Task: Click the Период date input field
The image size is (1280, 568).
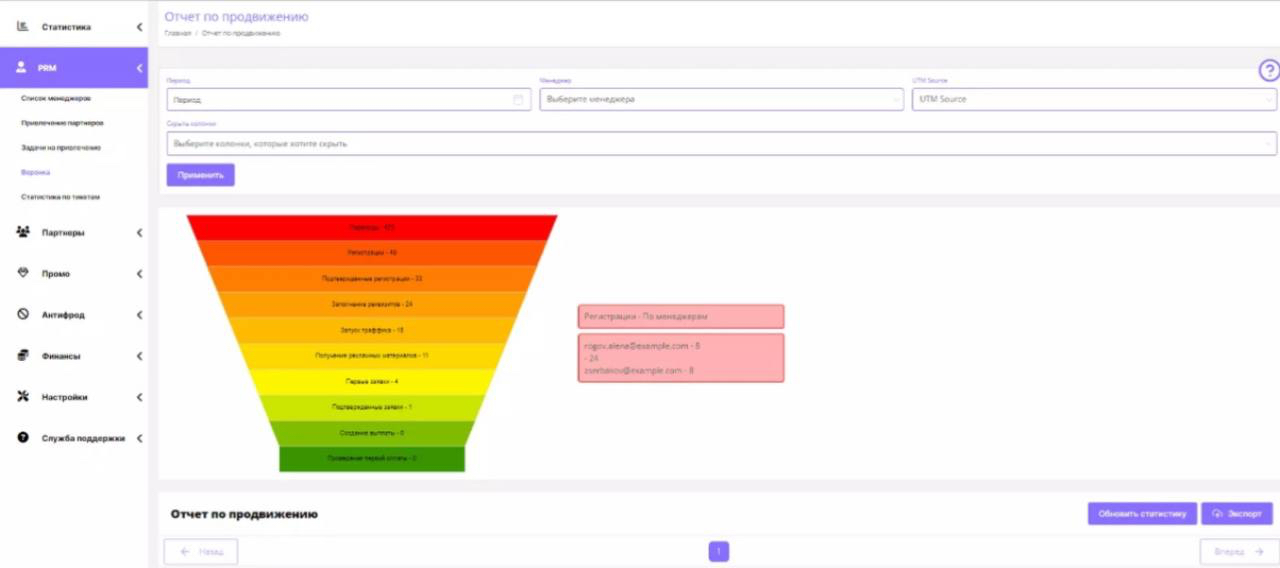Action: (349, 99)
